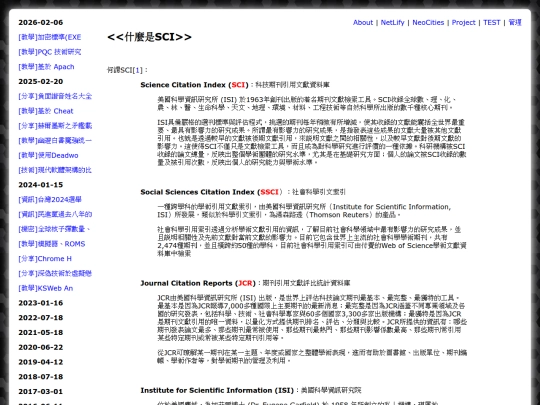Open the [資訊]台灣2024選舉 article
The height and width of the screenshot is (405, 540).
pos(50,200)
